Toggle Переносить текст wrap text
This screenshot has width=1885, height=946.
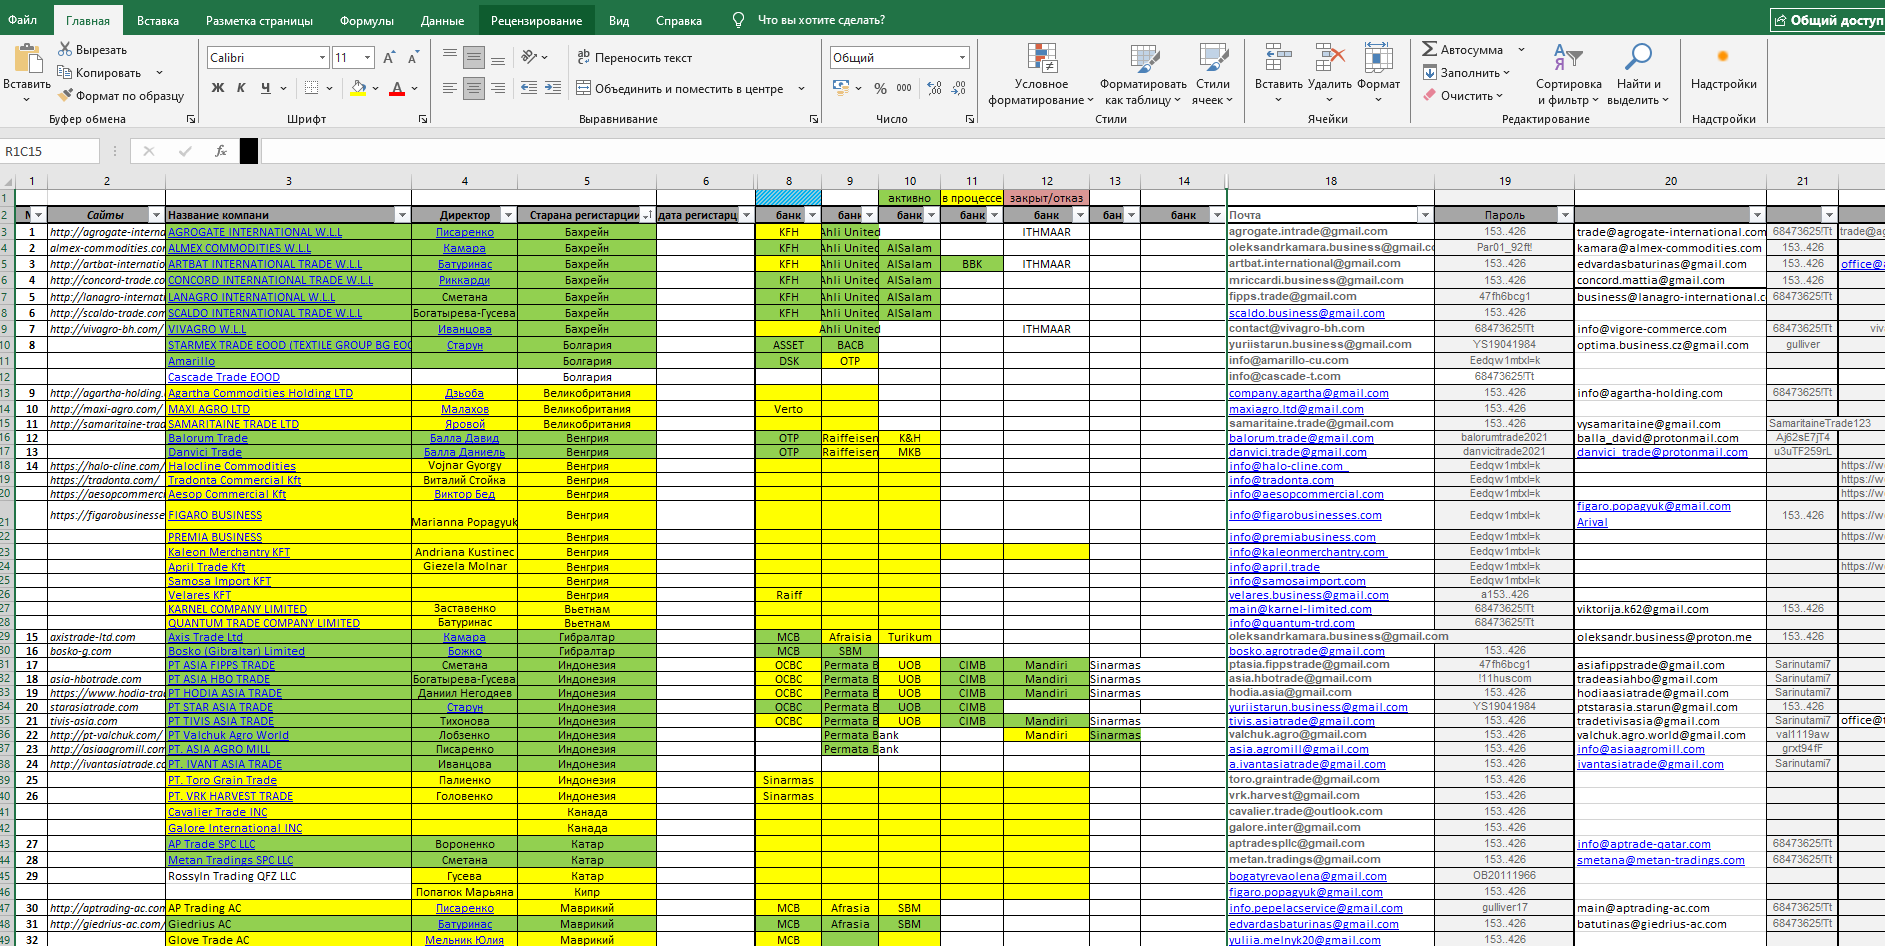pos(634,57)
